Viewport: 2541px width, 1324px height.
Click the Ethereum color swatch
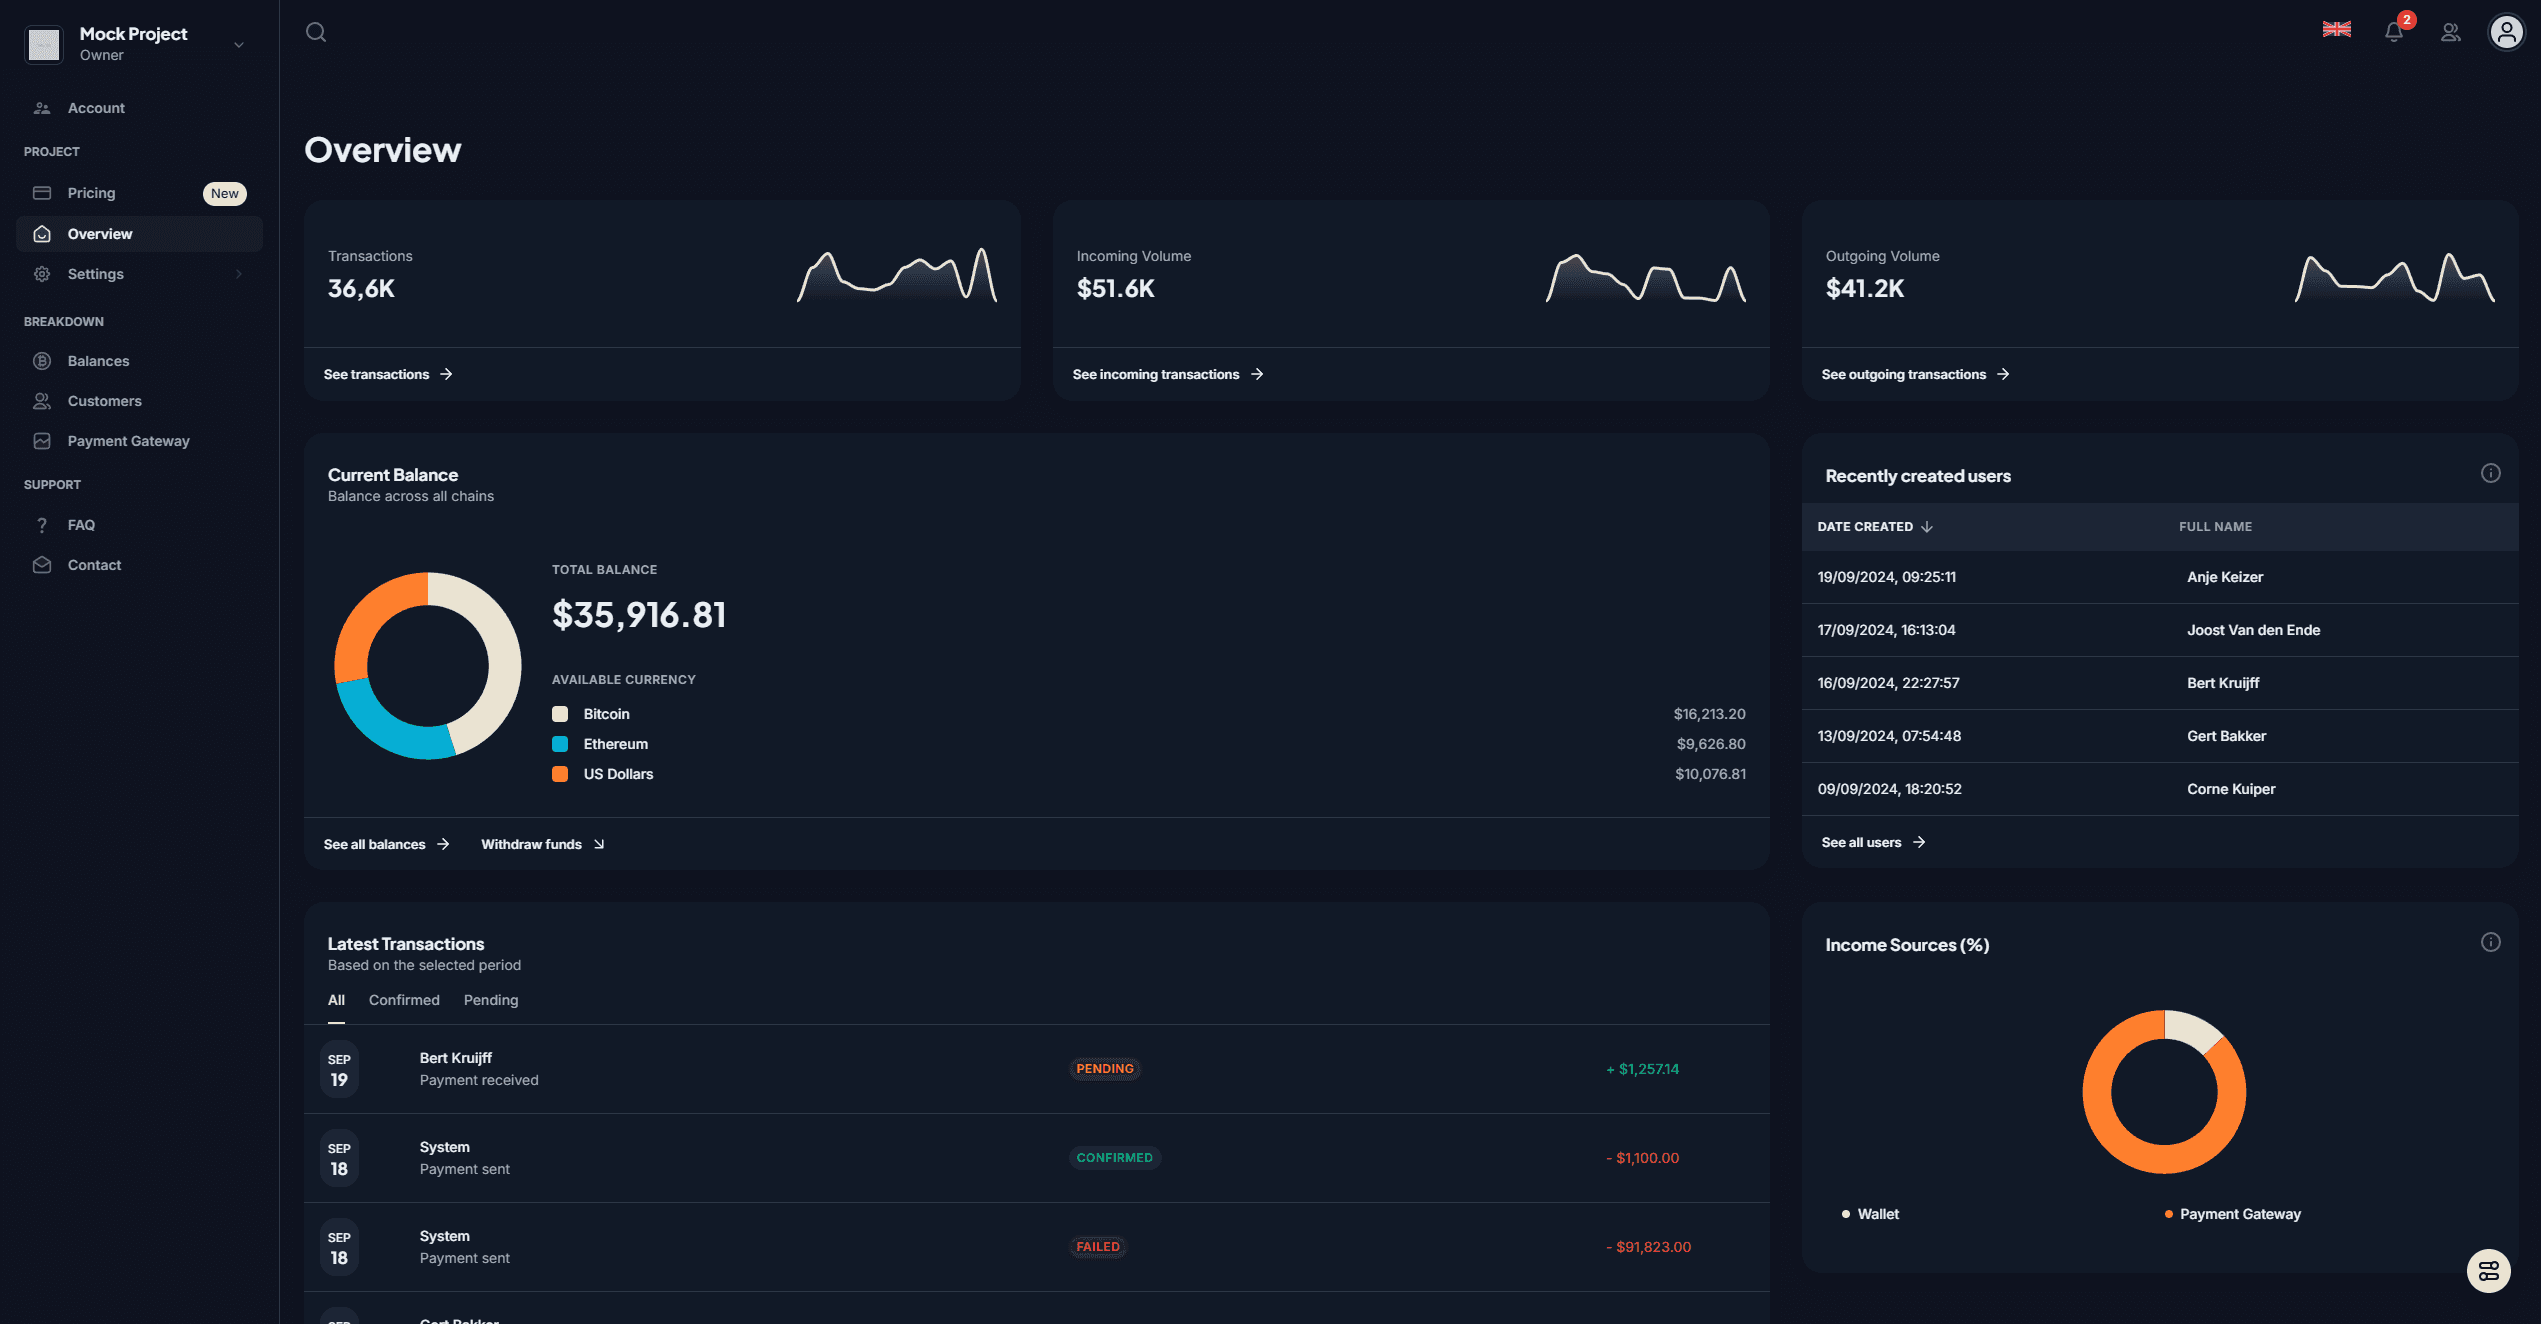pyautogui.click(x=560, y=744)
